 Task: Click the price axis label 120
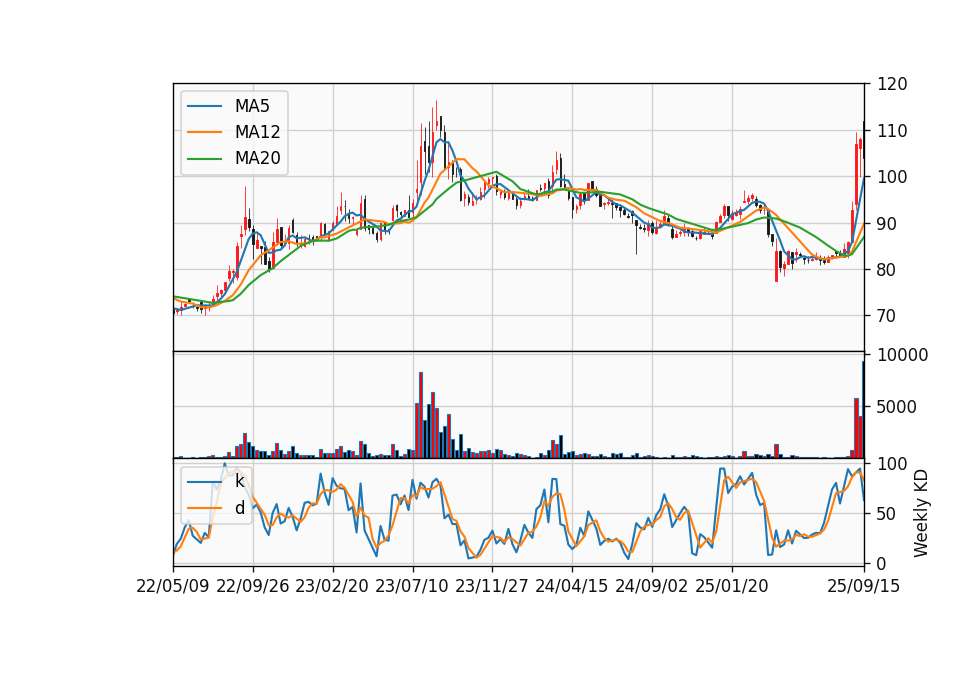[892, 84]
